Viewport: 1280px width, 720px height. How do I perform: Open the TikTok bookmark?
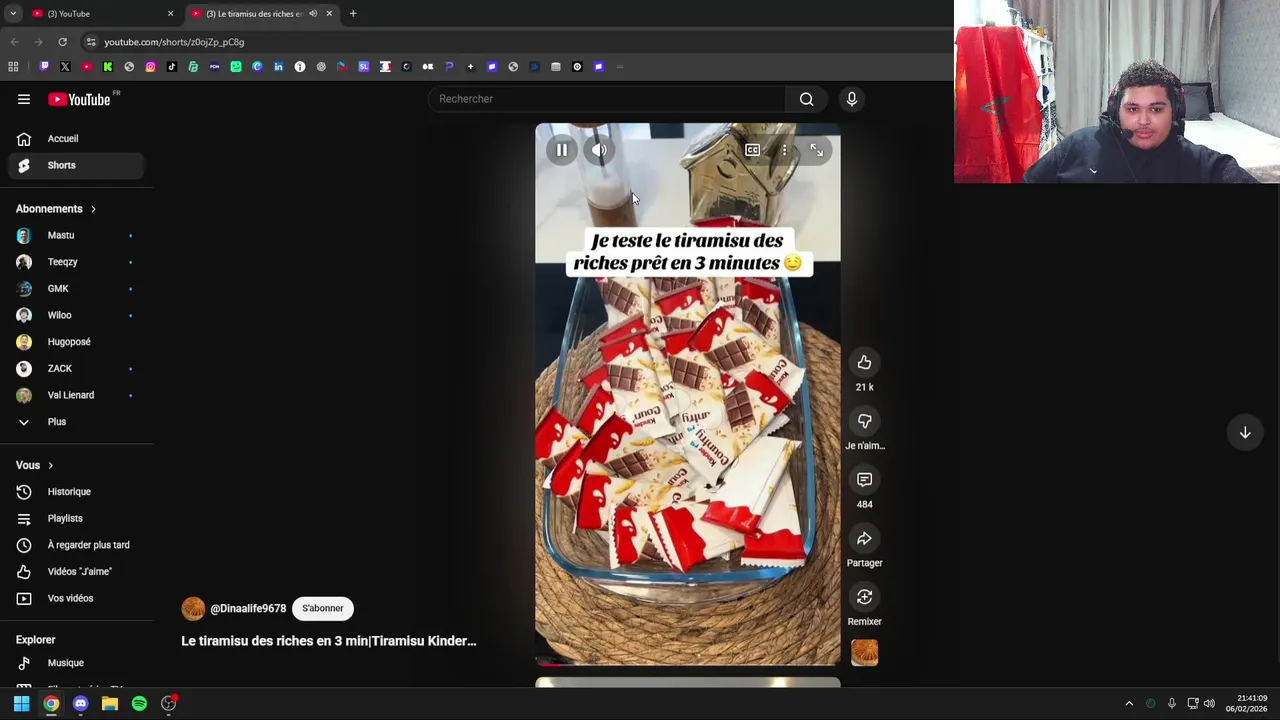tap(172, 67)
